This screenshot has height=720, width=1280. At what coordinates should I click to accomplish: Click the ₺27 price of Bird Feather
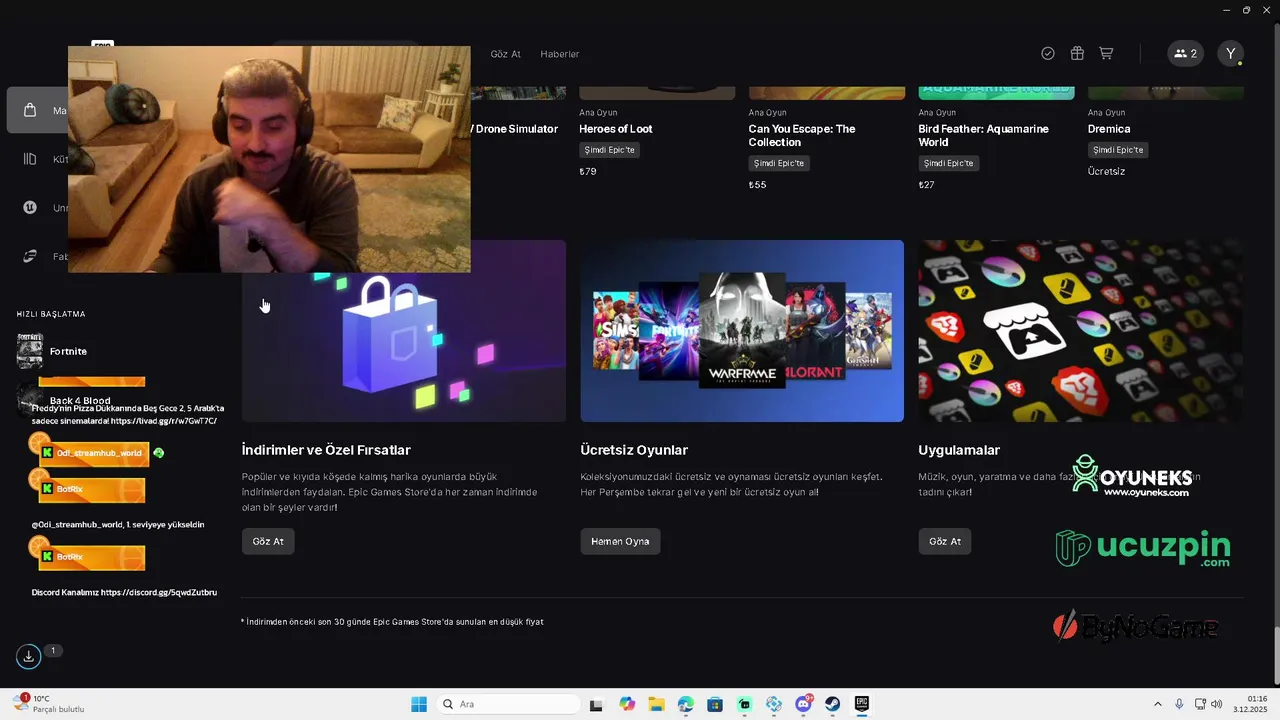[926, 185]
